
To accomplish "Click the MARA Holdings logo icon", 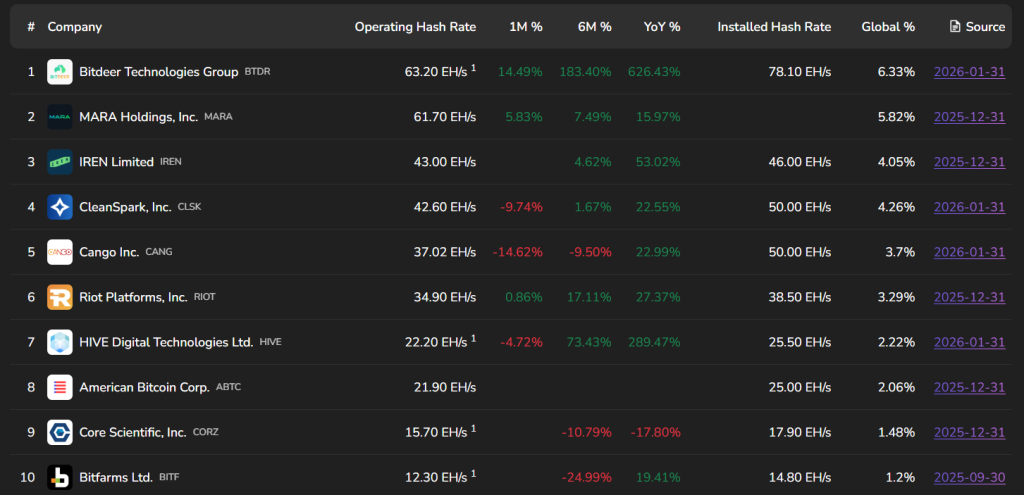I will pos(60,117).
